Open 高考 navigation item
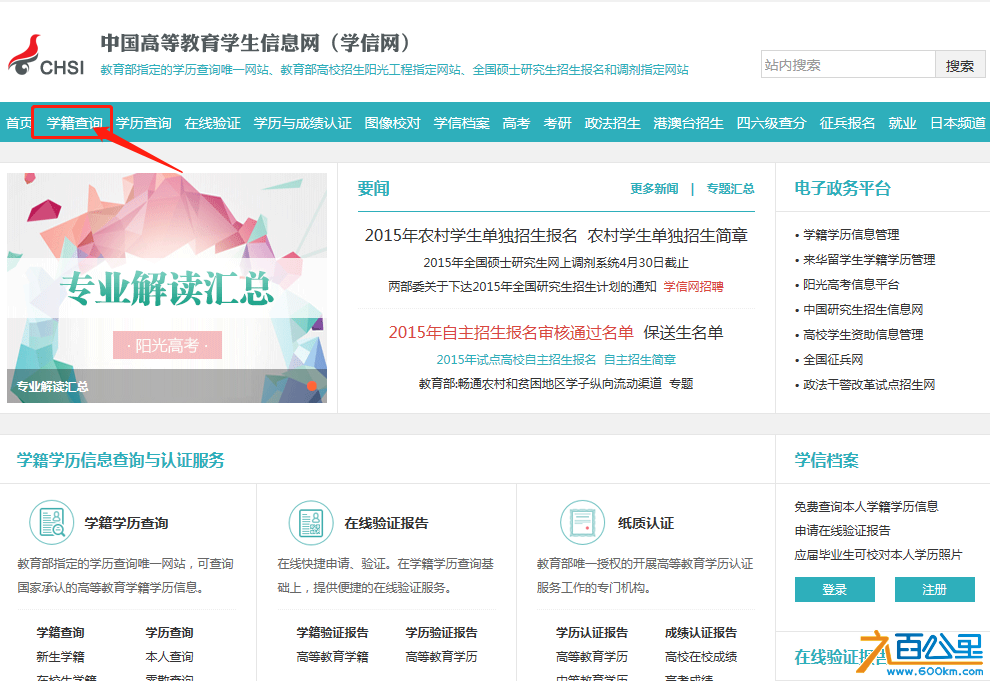 [x=516, y=123]
